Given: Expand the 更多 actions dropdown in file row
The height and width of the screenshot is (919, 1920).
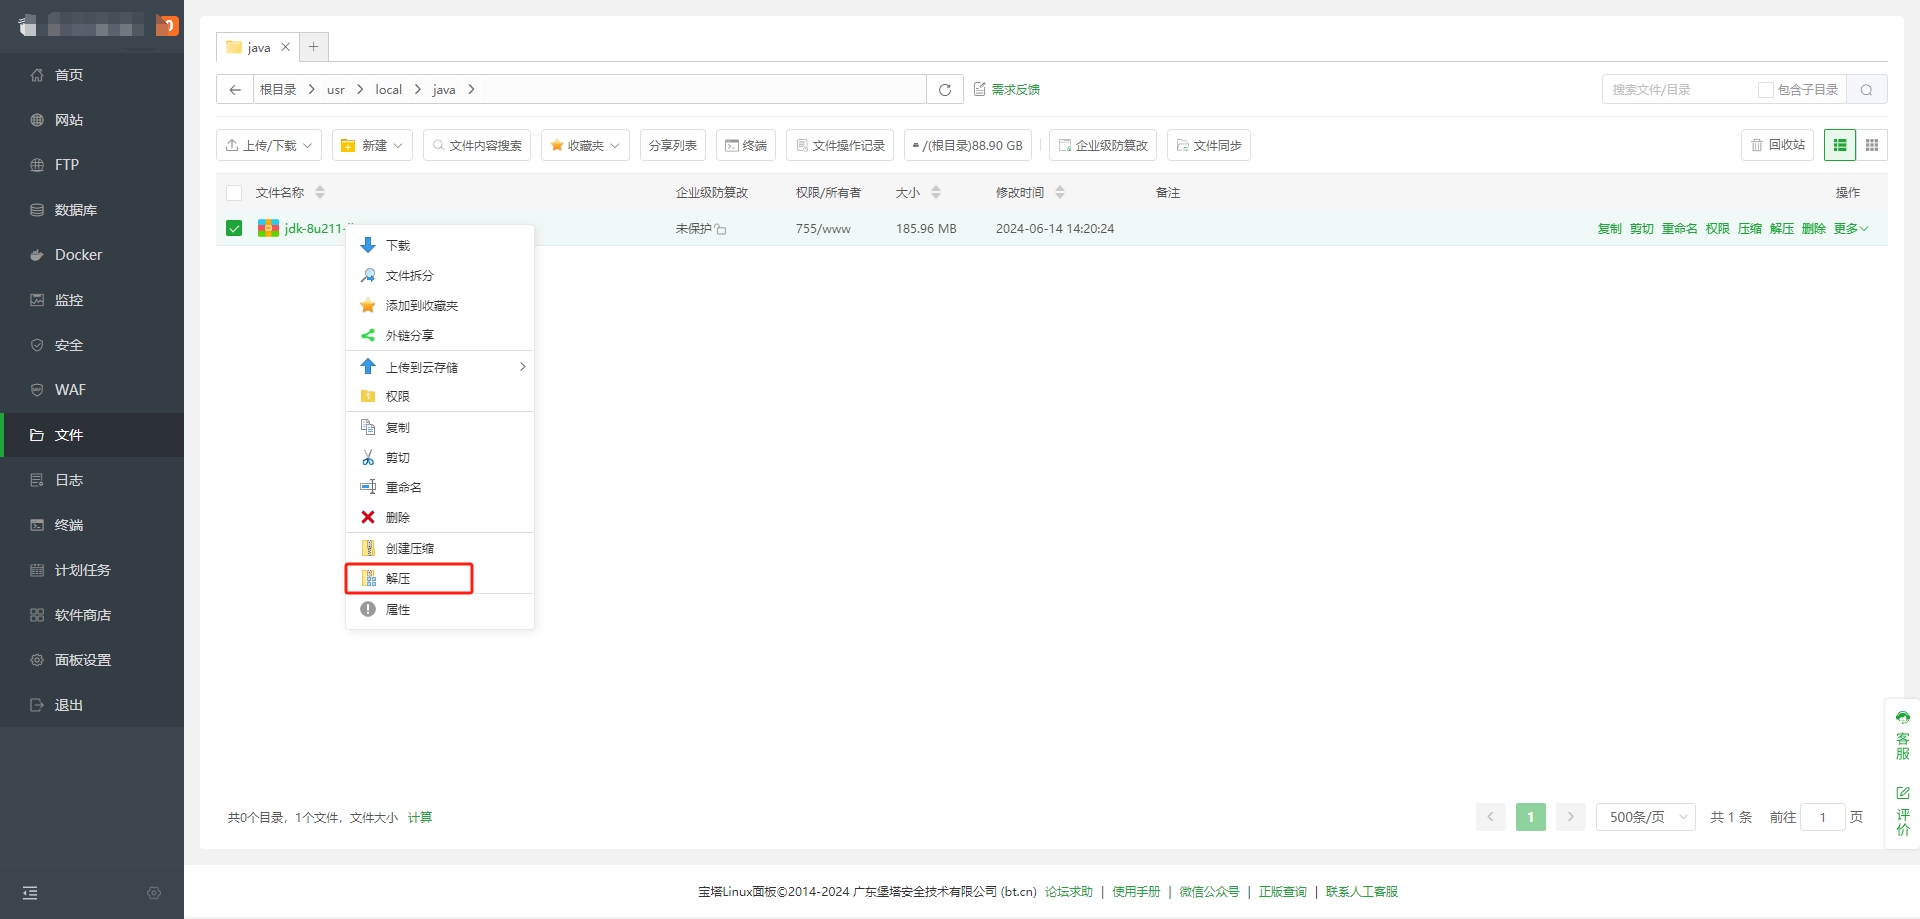Looking at the screenshot, I should 1850,229.
